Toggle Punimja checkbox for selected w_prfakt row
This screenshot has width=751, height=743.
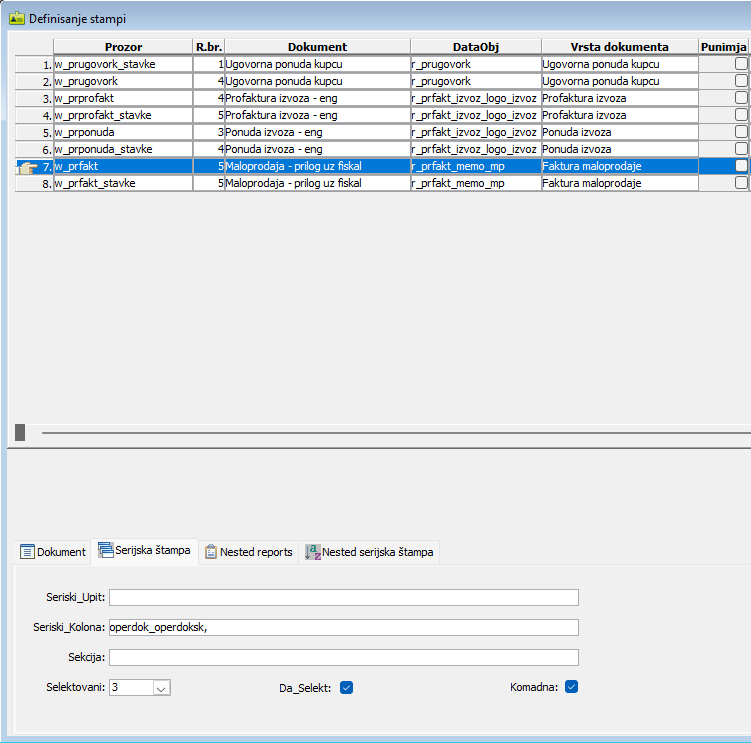click(741, 166)
